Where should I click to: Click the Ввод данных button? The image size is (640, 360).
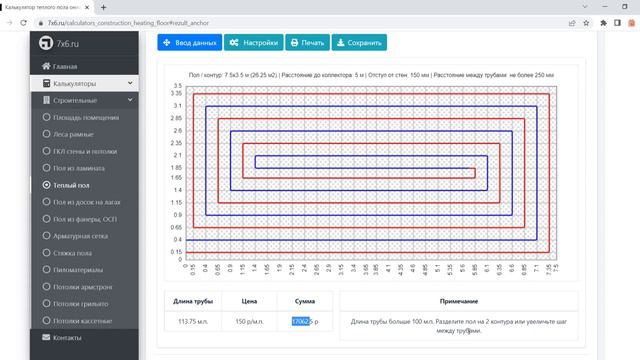point(190,42)
